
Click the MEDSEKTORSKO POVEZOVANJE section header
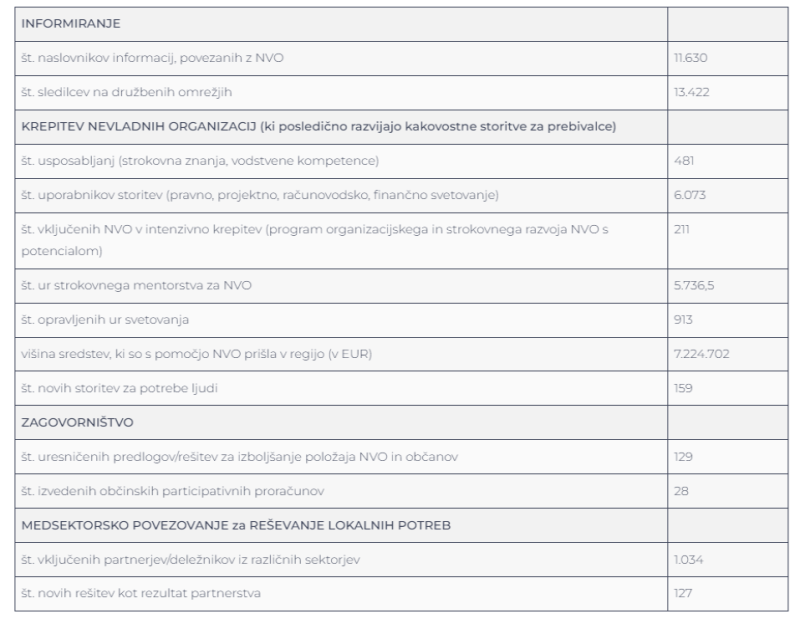(236, 526)
